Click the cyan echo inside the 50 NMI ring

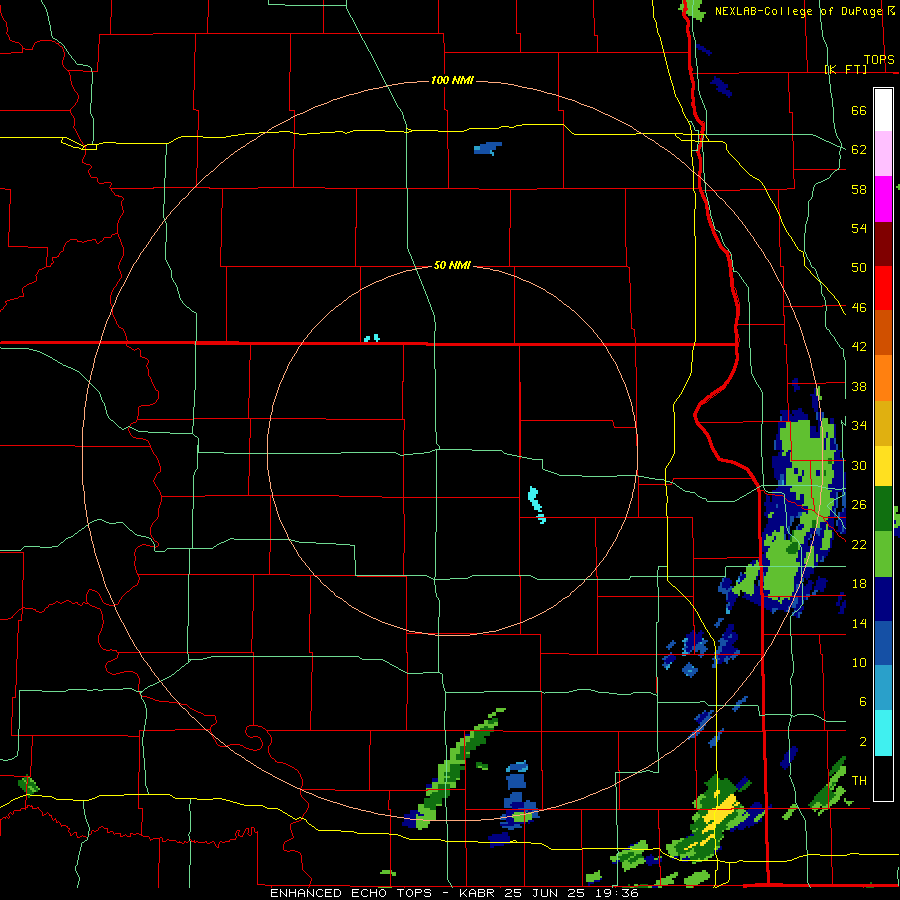coord(536,504)
